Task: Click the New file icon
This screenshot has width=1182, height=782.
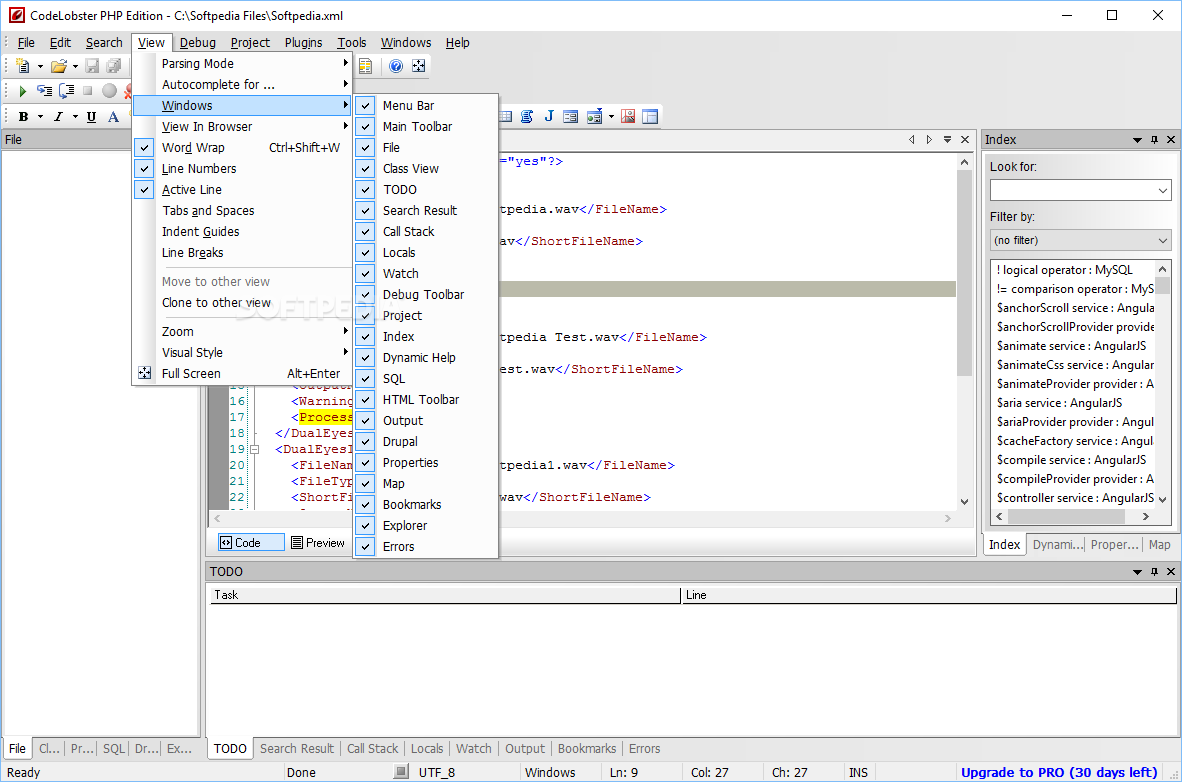Action: point(23,66)
